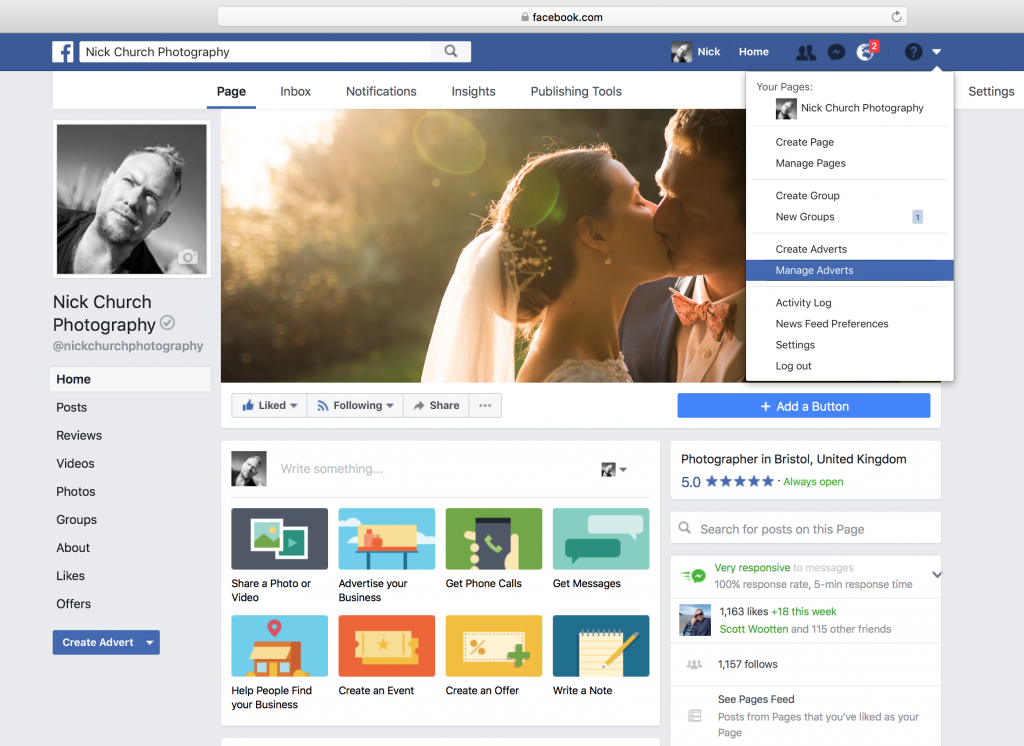This screenshot has width=1024, height=746.
Task: Reload the page in browser address bar
Action: (896, 17)
